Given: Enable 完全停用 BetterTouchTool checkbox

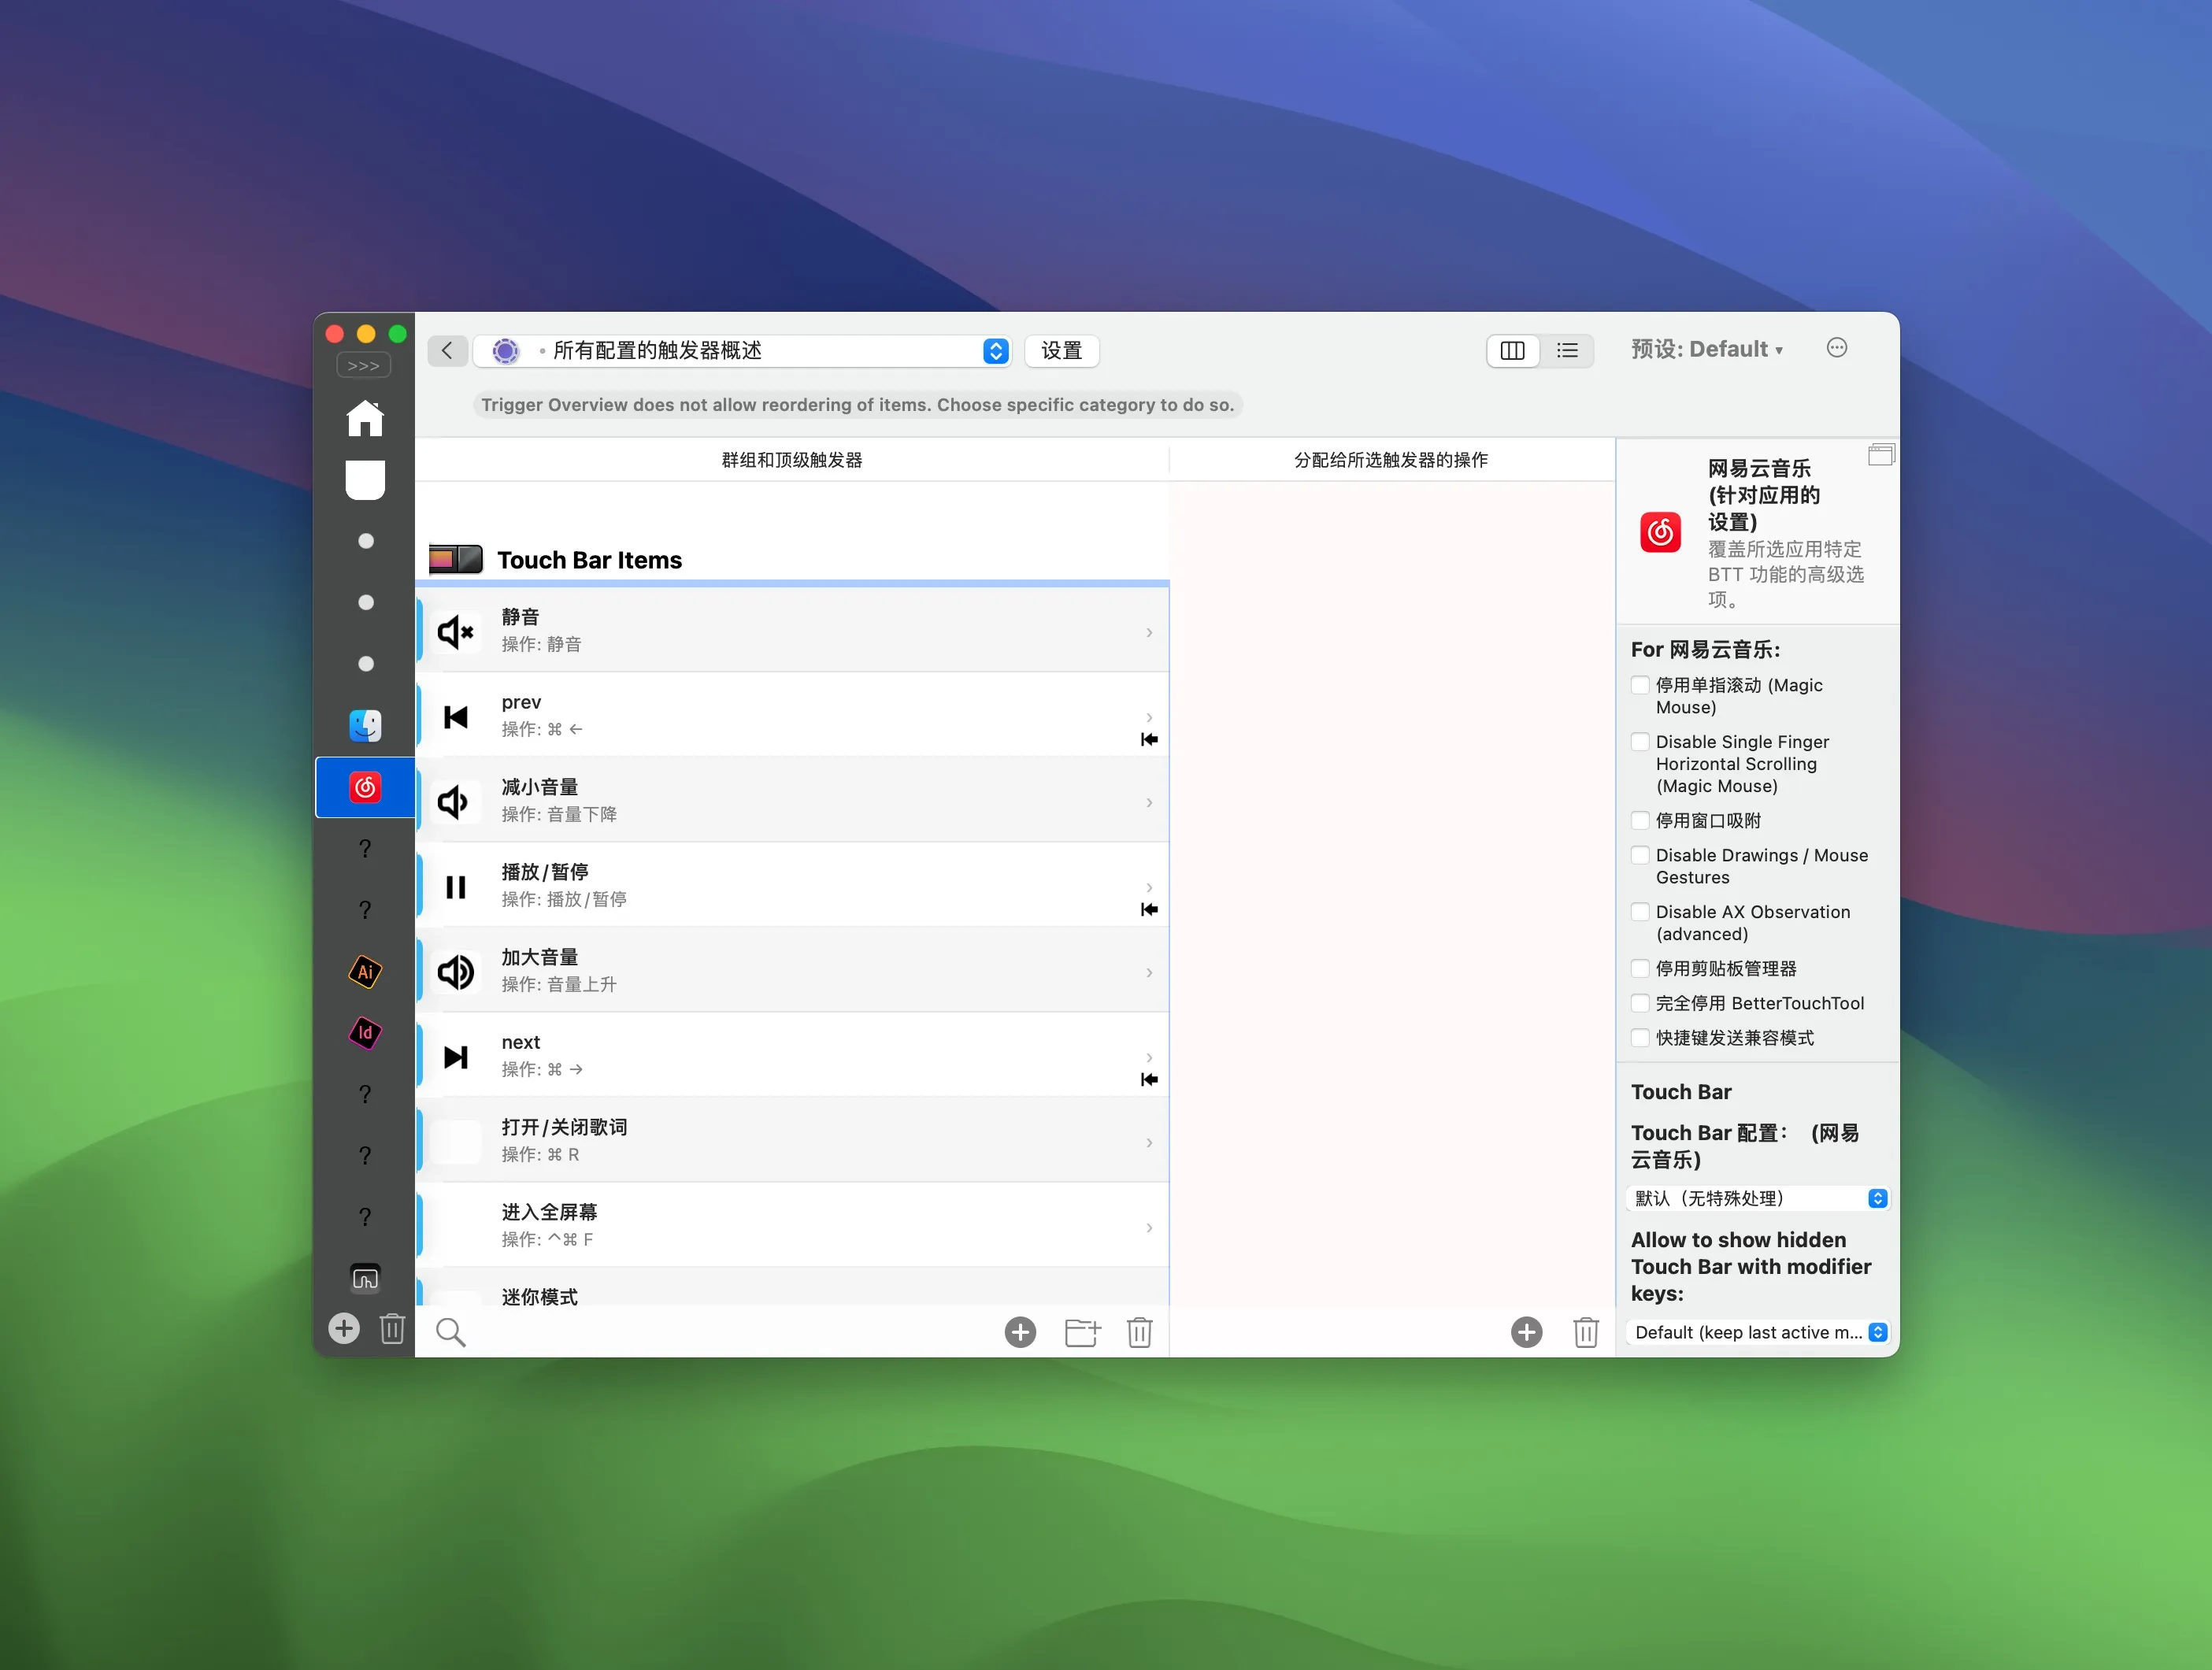Looking at the screenshot, I should pos(1640,1003).
